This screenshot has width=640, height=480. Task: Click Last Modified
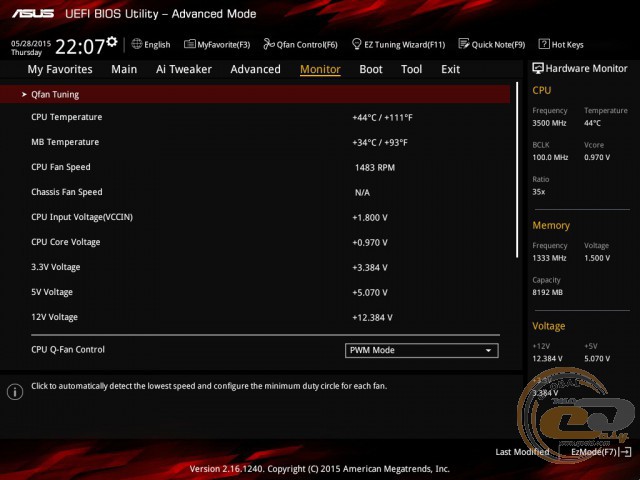(522, 452)
